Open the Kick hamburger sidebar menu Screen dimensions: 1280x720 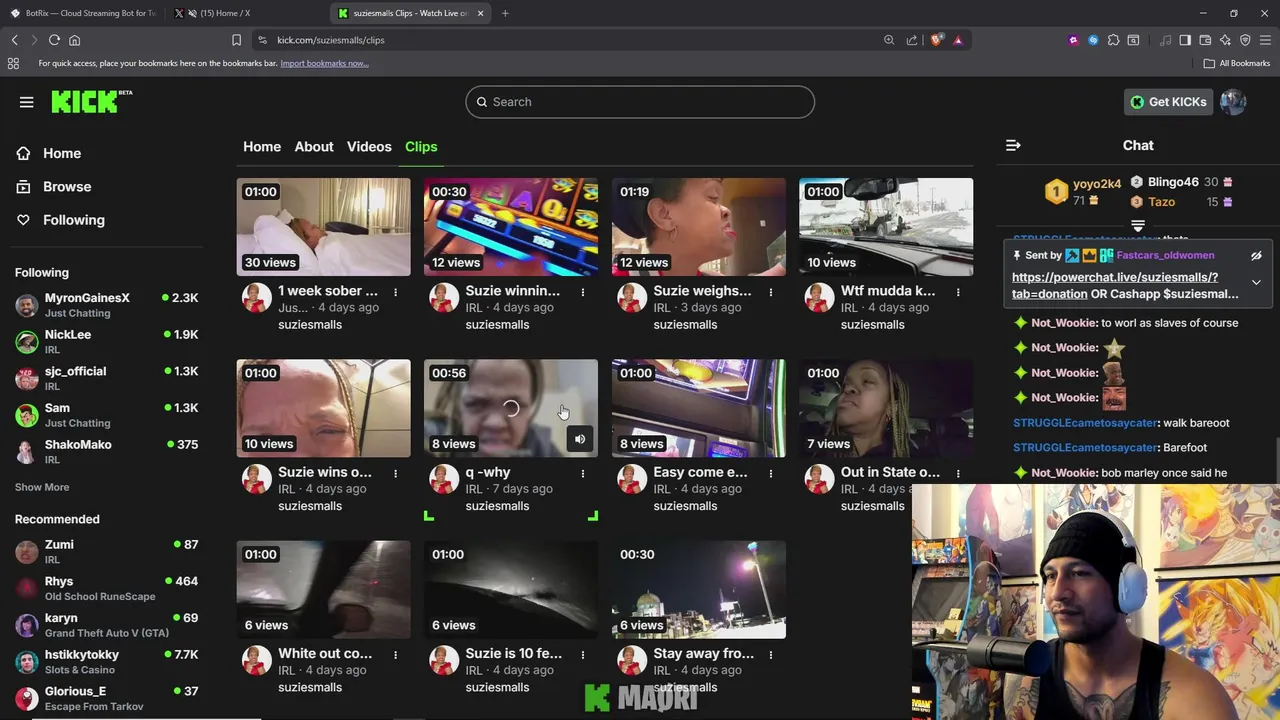pyautogui.click(x=27, y=102)
